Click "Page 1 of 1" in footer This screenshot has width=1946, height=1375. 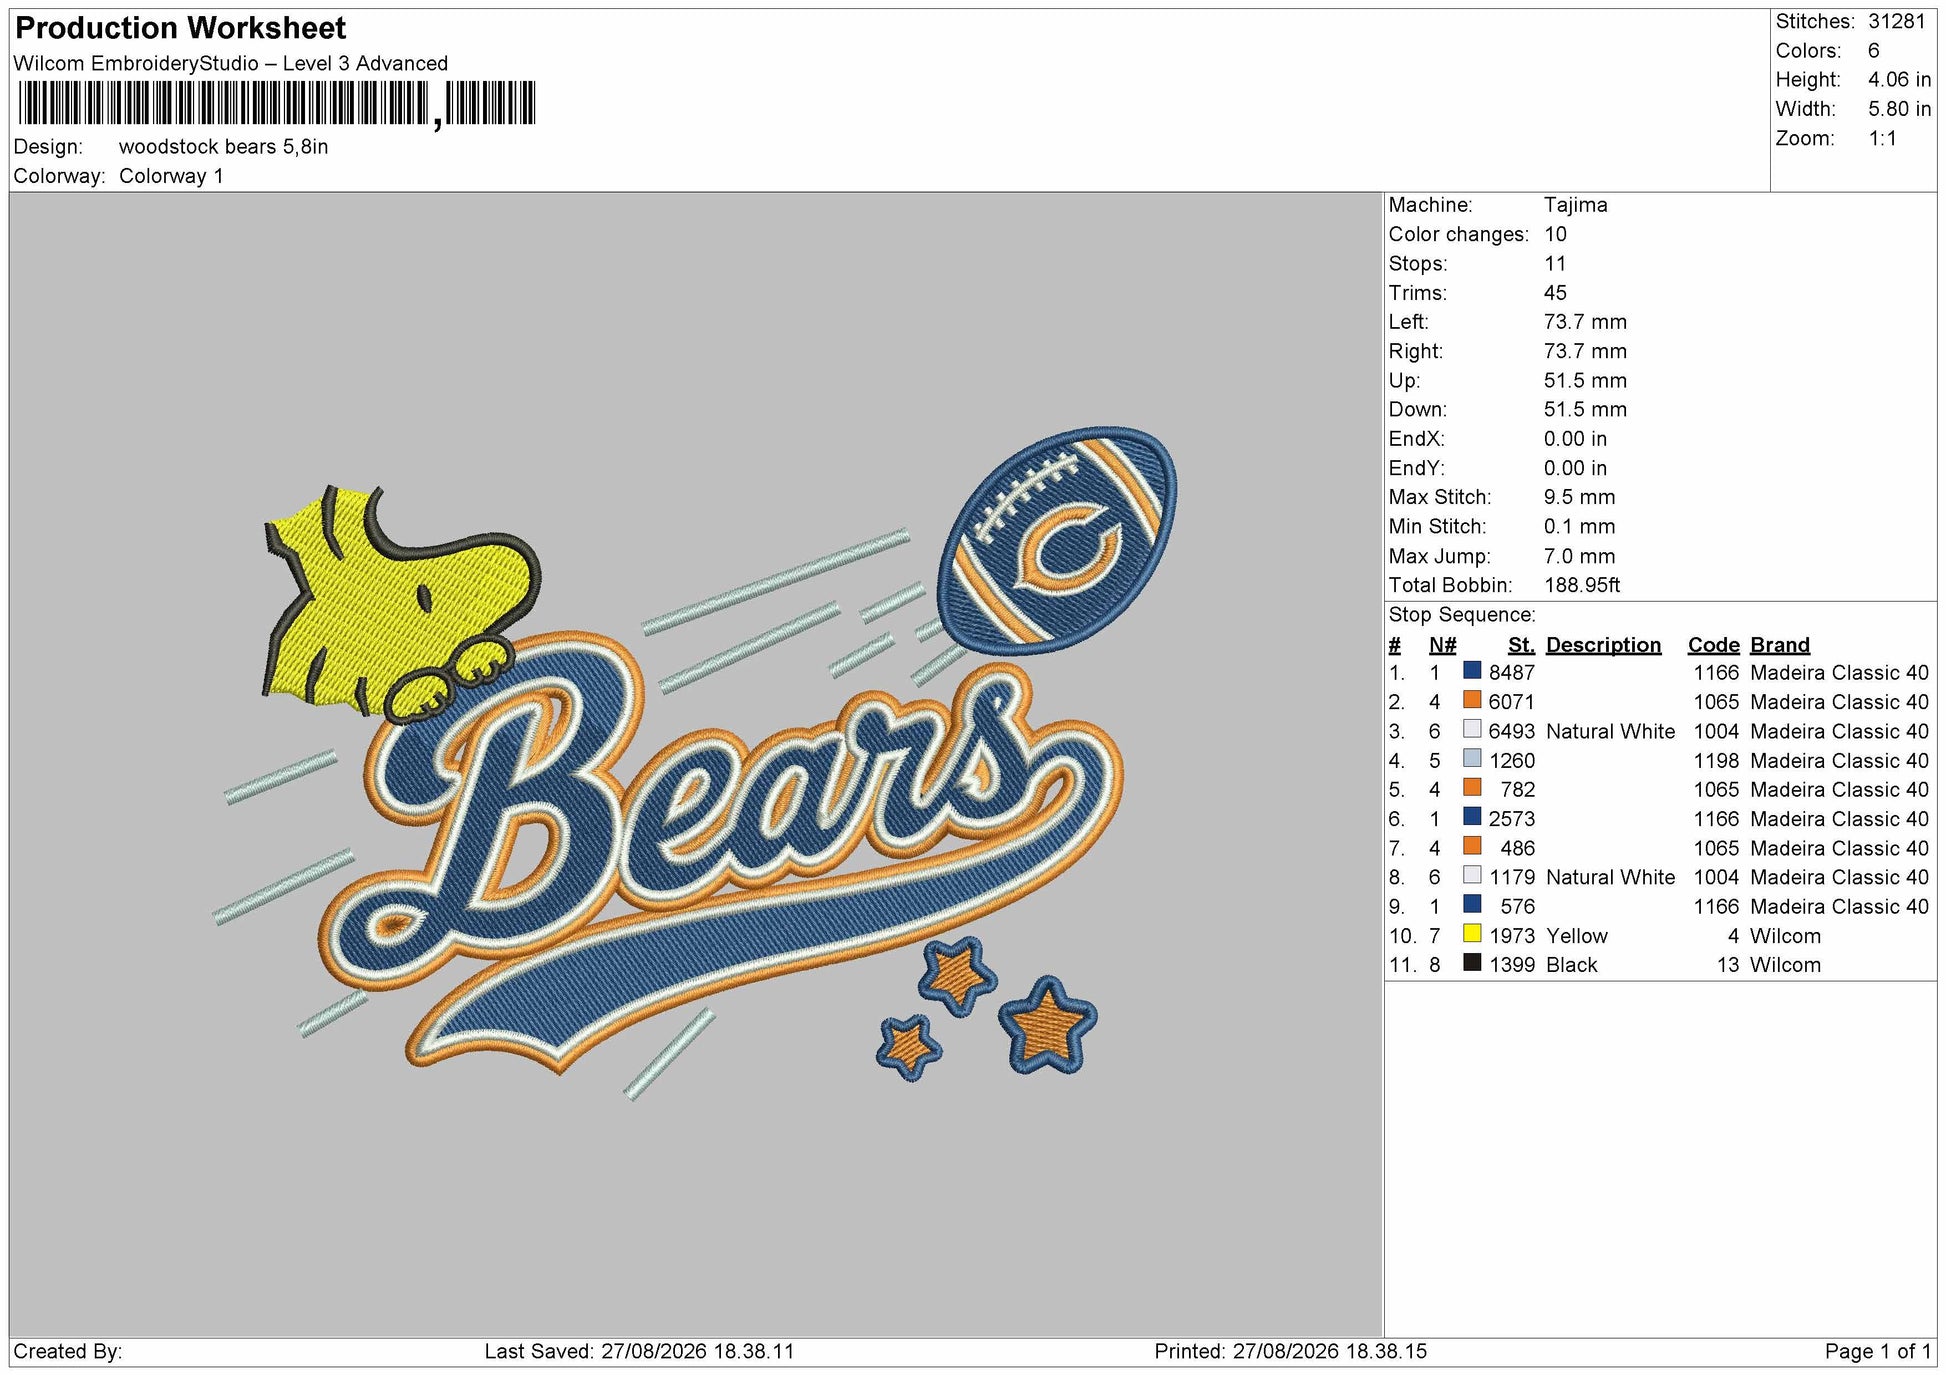point(1878,1352)
